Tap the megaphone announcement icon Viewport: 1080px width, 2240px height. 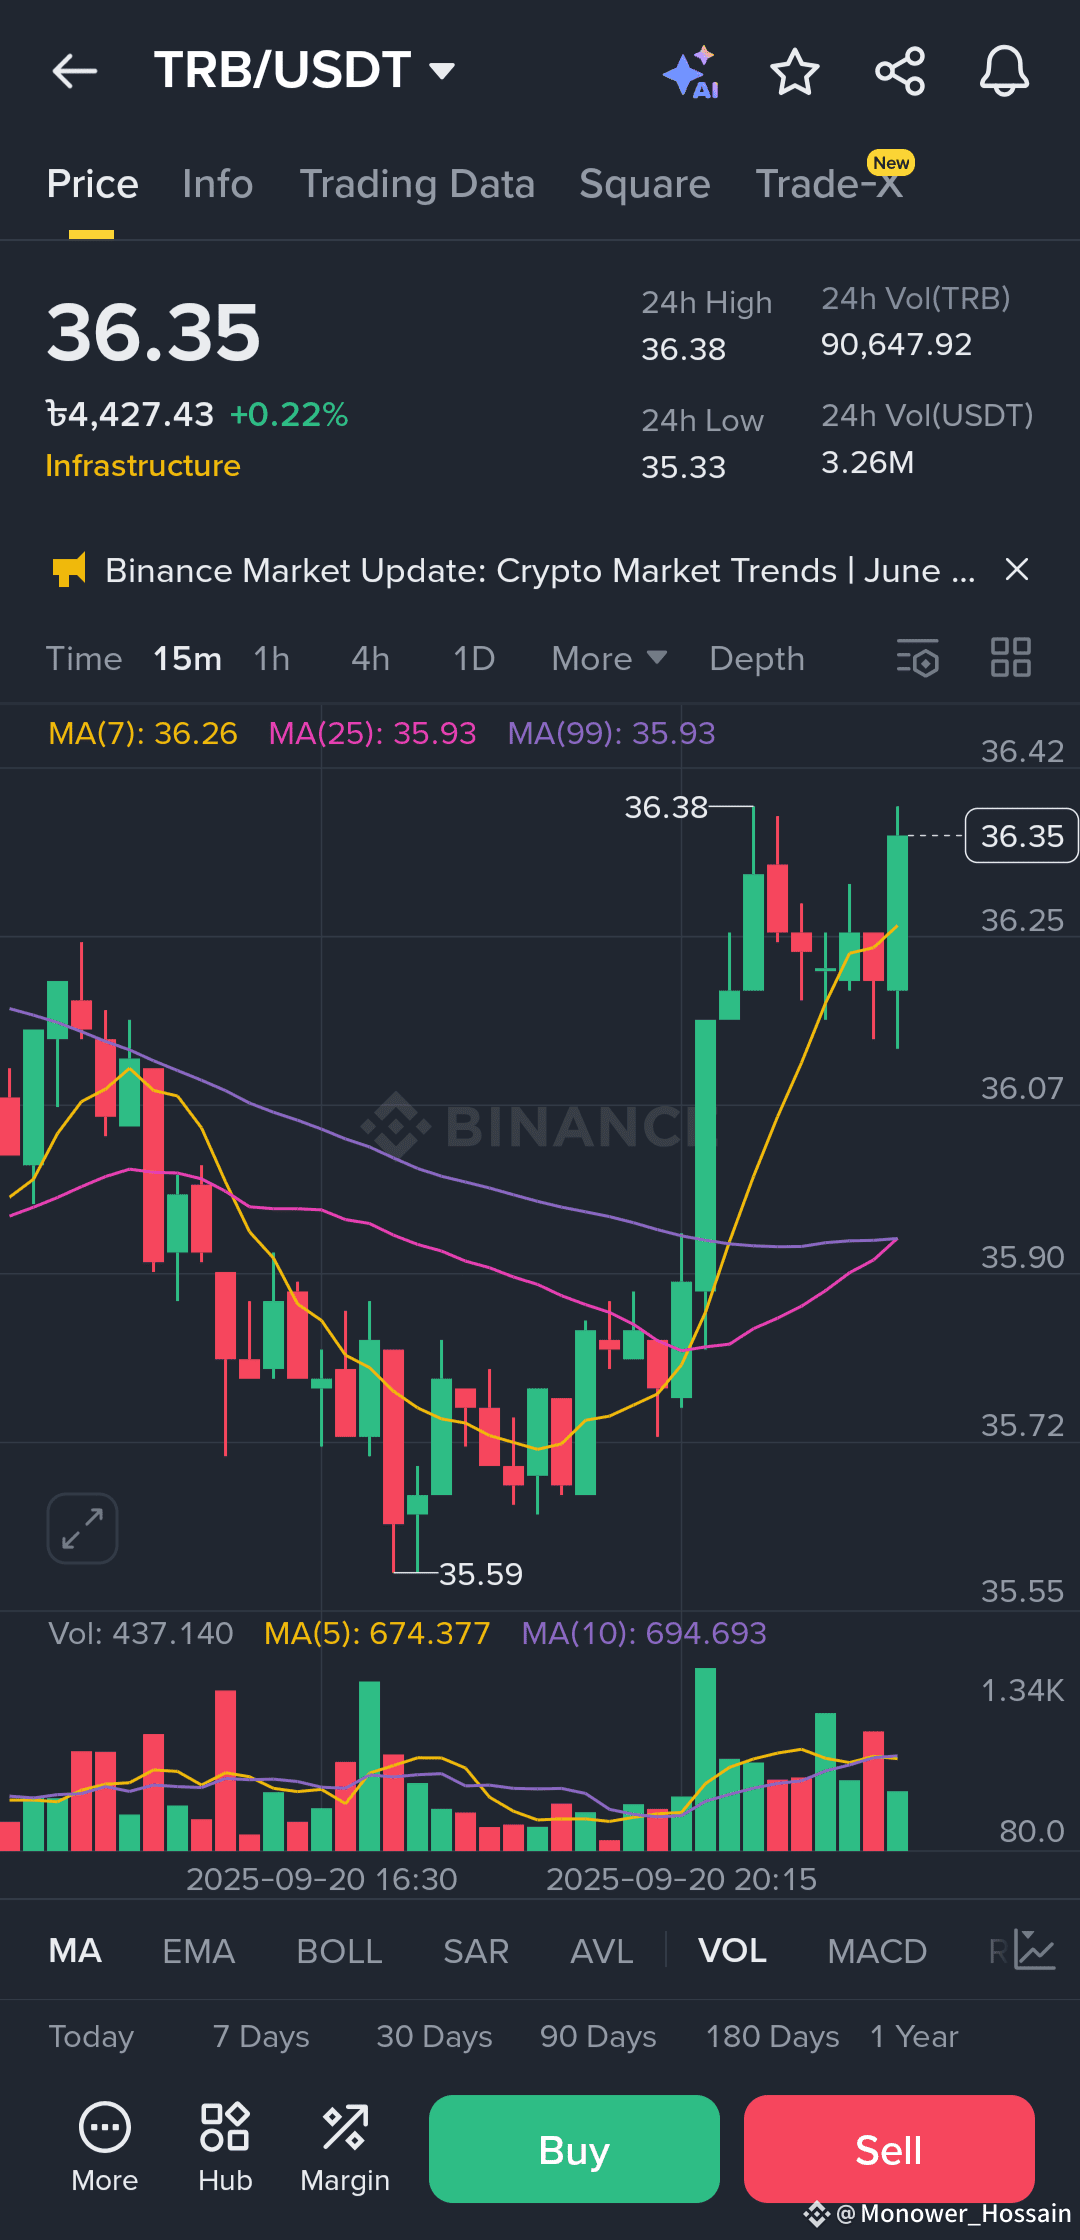coord(69,570)
